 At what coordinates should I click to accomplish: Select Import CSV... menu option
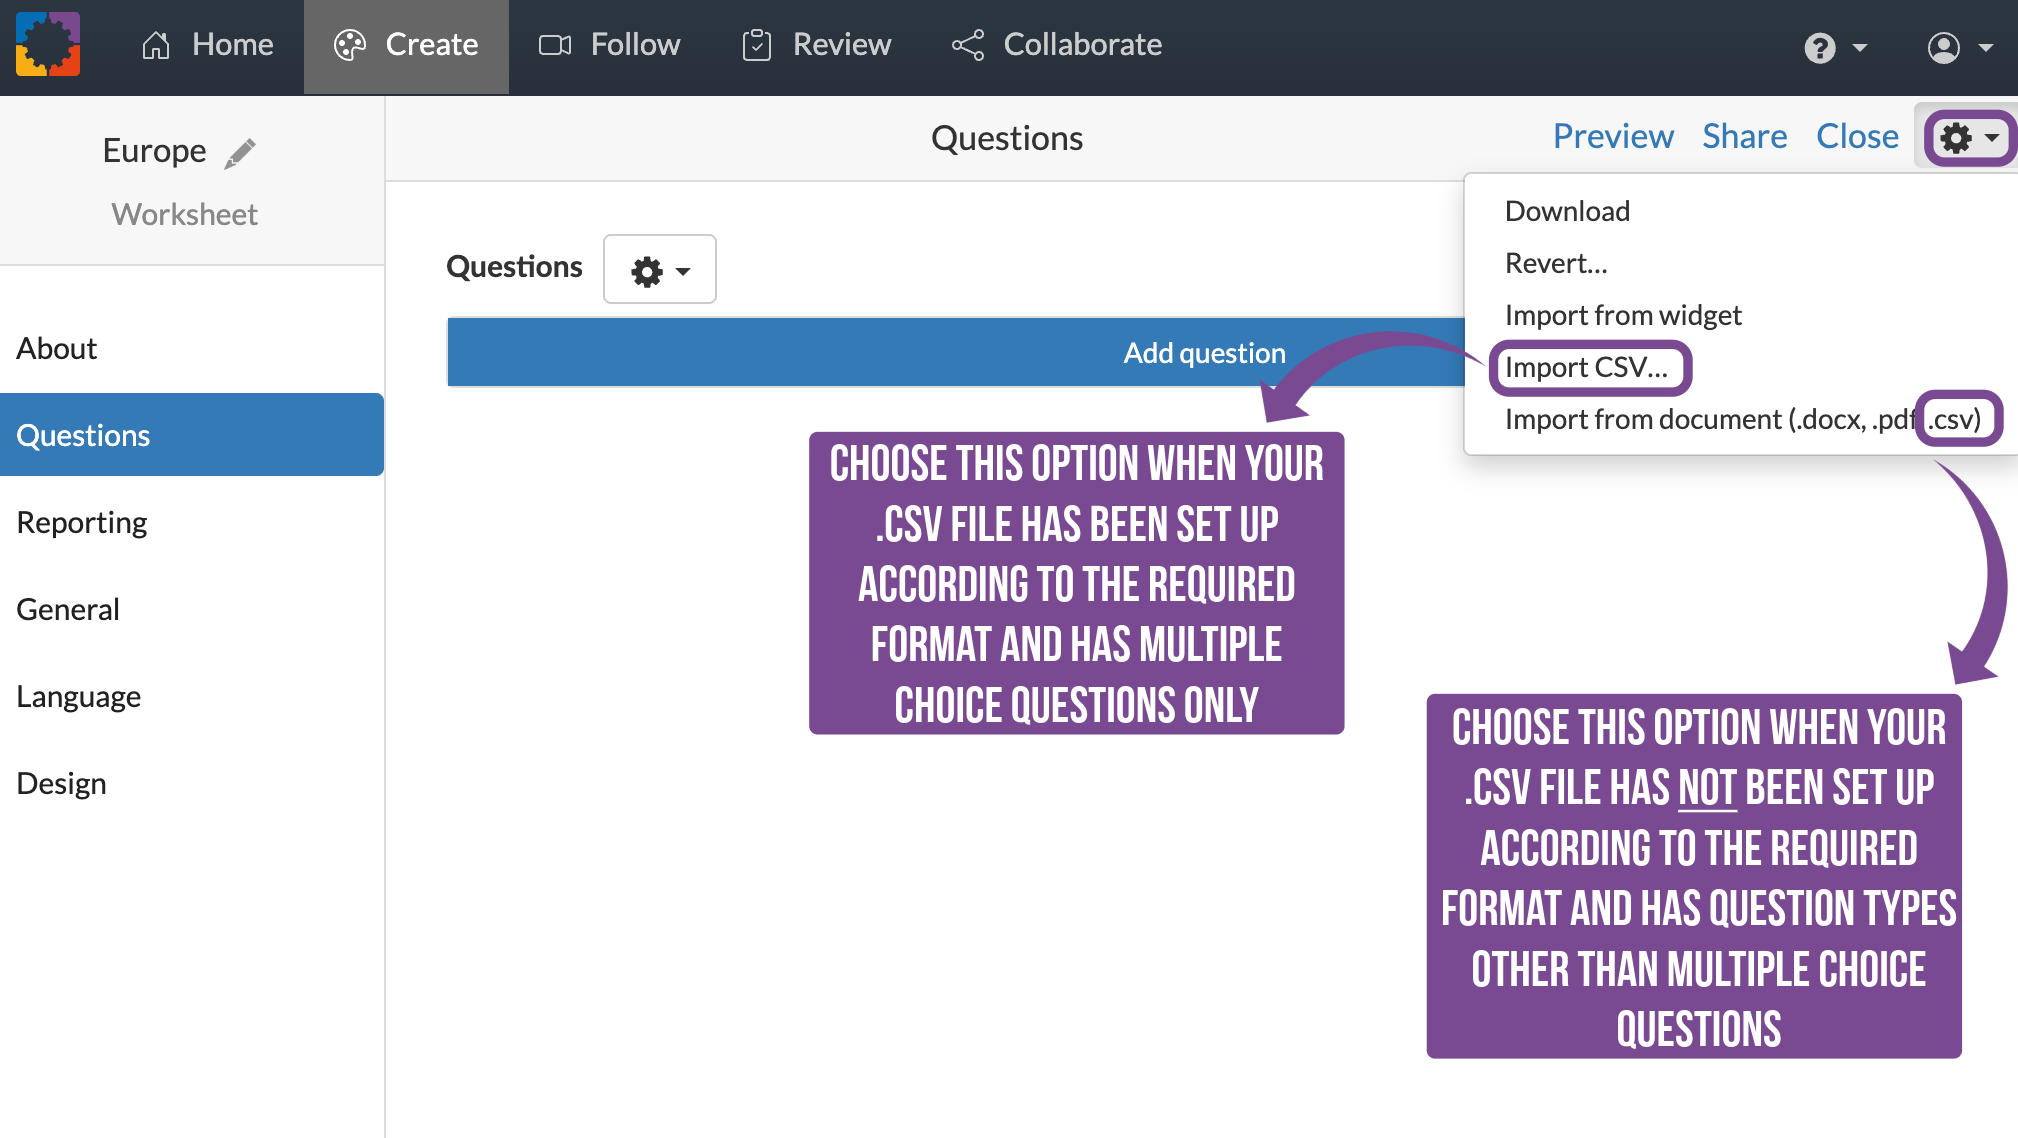[x=1586, y=367]
